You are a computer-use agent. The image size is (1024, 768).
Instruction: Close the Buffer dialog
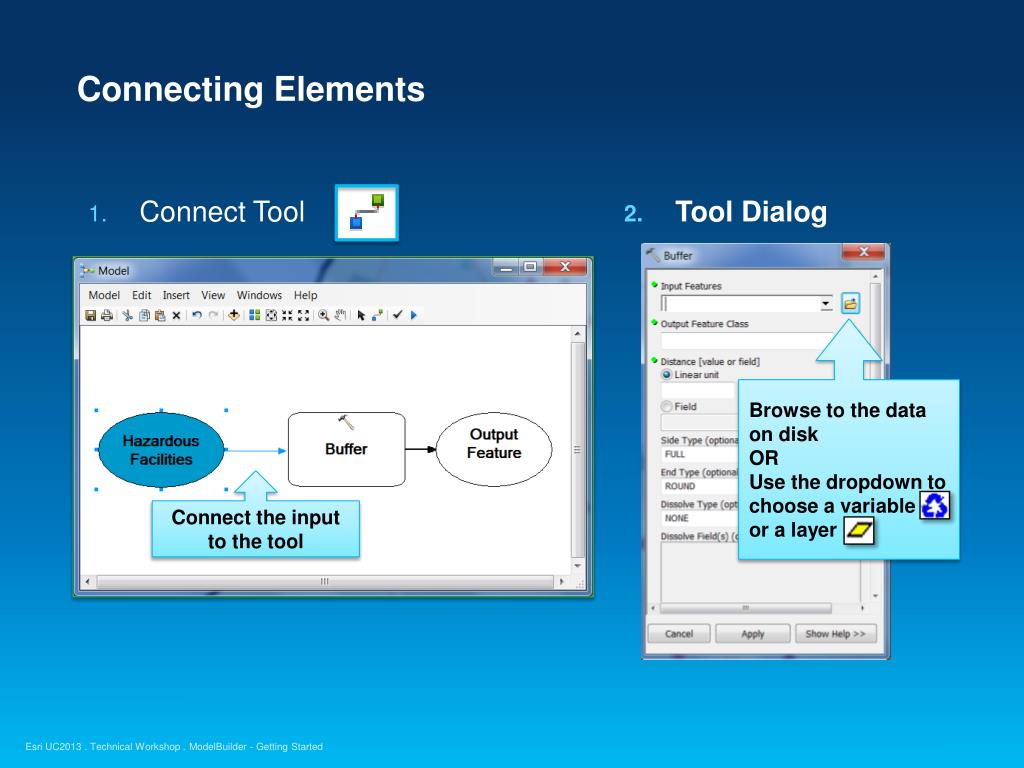click(x=863, y=252)
